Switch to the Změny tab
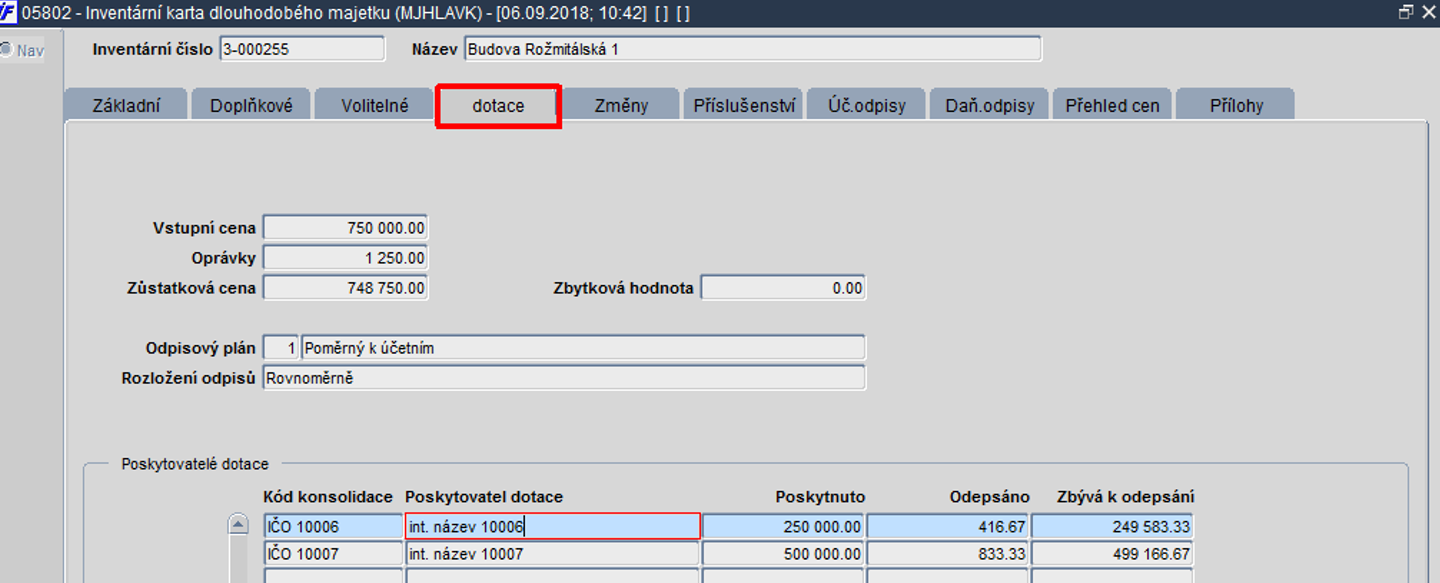The height and width of the screenshot is (583, 1440). pos(621,105)
